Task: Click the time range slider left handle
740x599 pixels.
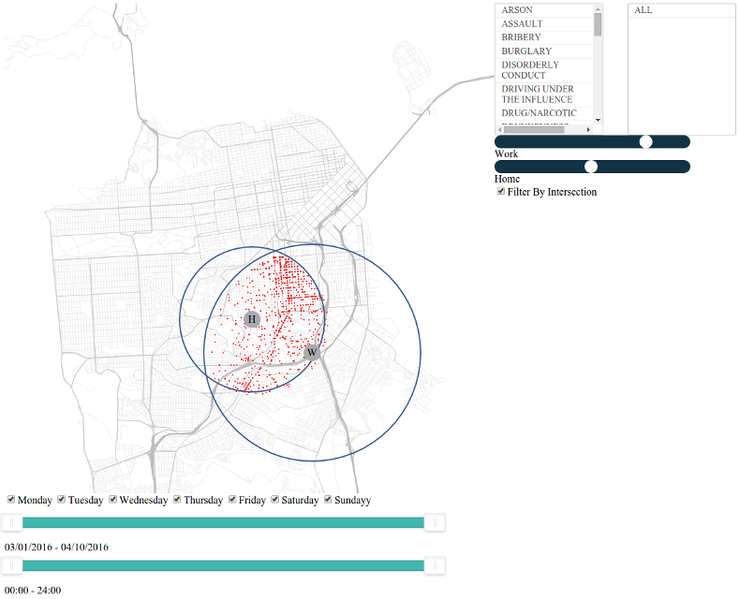Action: (x=12, y=565)
